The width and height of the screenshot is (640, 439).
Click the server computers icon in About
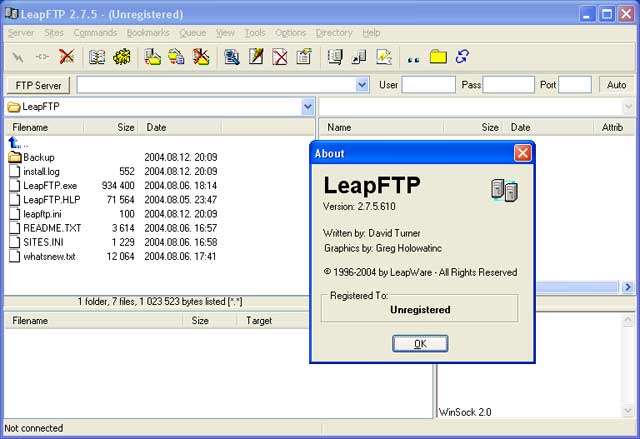point(504,190)
